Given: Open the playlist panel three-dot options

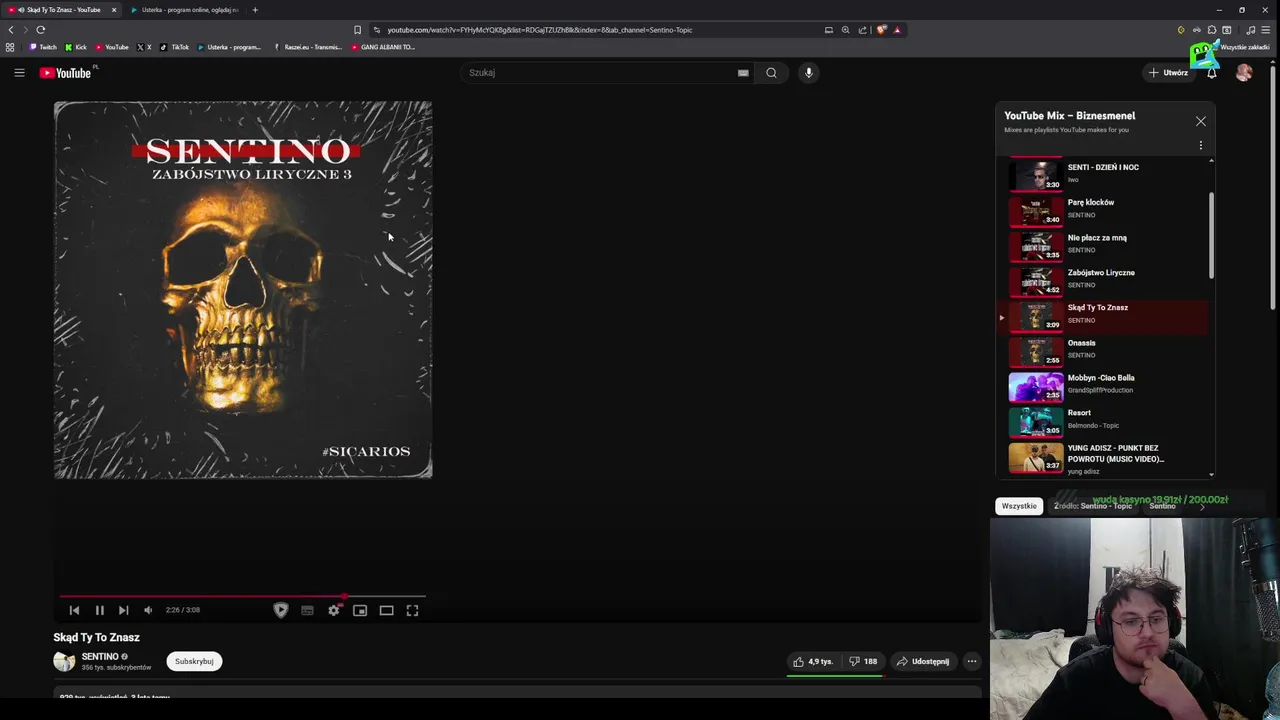Looking at the screenshot, I should tap(1201, 146).
